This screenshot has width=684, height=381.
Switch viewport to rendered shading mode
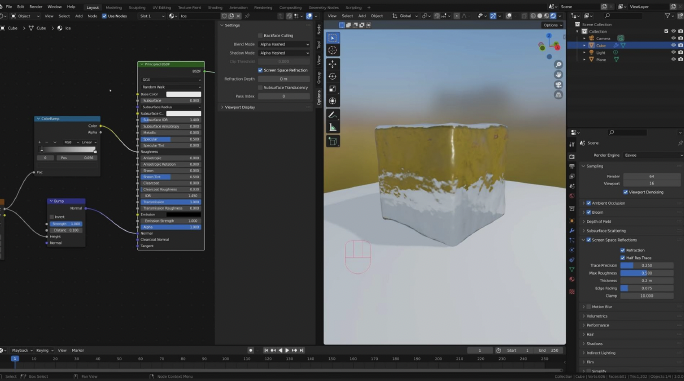[x=553, y=16]
